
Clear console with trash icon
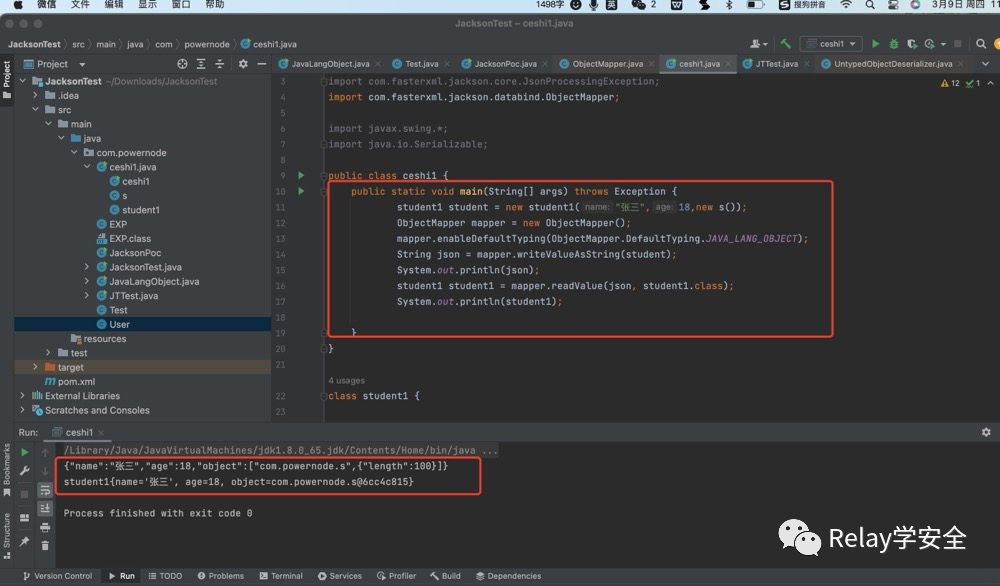pos(45,546)
